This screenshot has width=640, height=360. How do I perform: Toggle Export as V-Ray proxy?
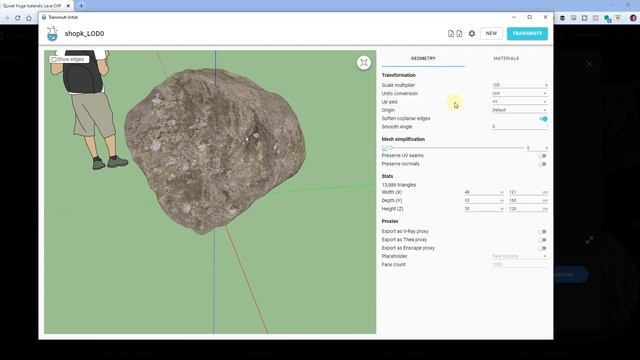pyautogui.click(x=542, y=231)
